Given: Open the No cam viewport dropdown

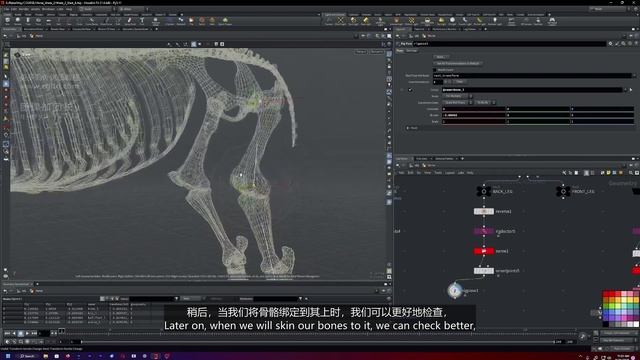Looking at the screenshot, I should [x=376, y=52].
